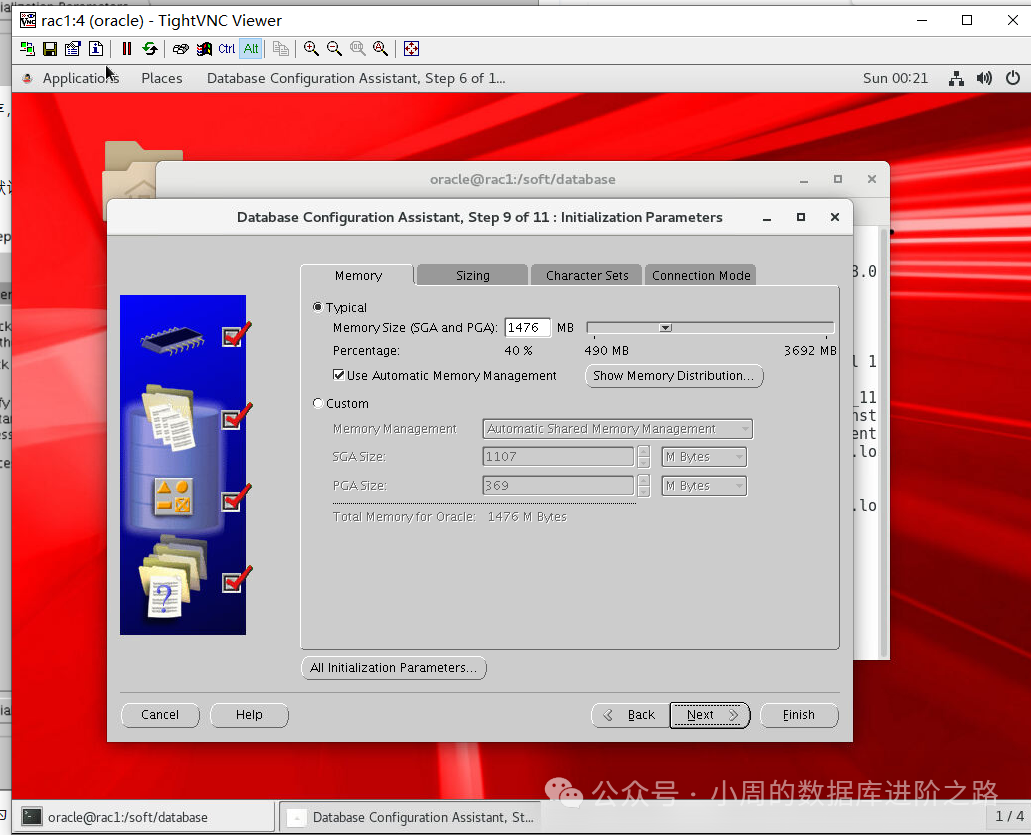Click the Applications menu foot logo icon
Screen dimensions: 1031x835
(27, 78)
